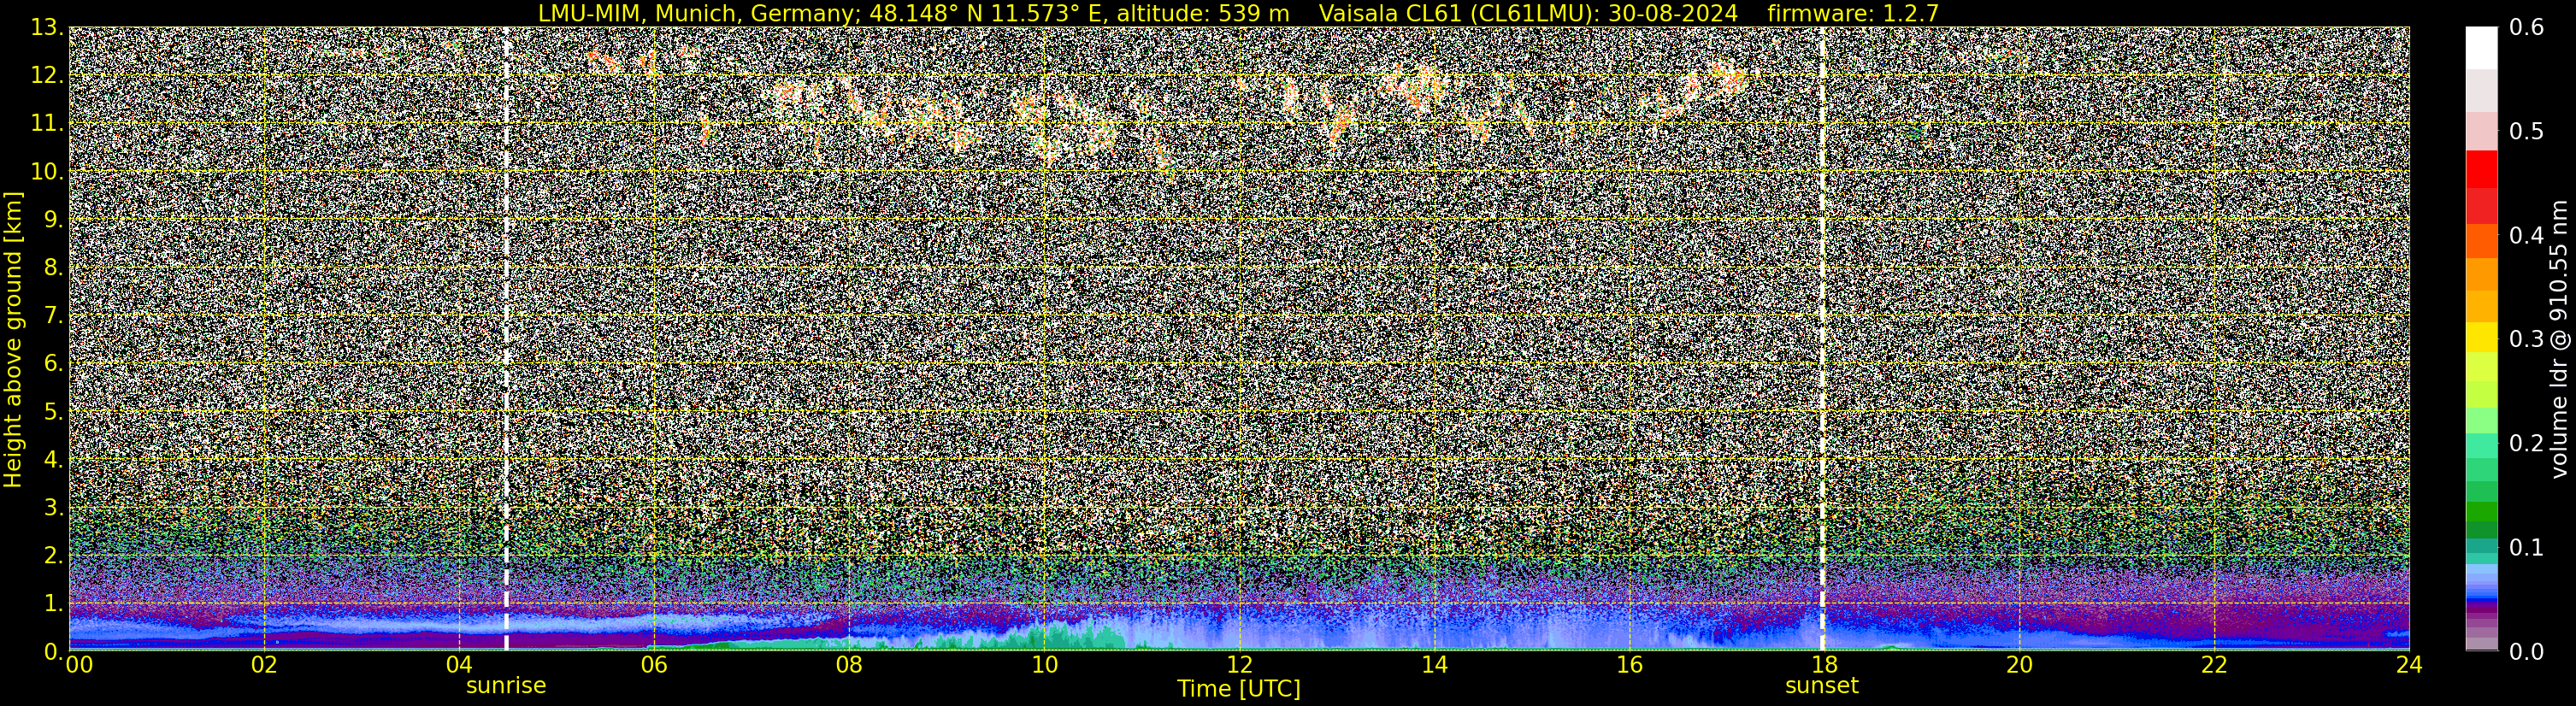Click colorbar tick label '0.6'

[x=2526, y=27]
